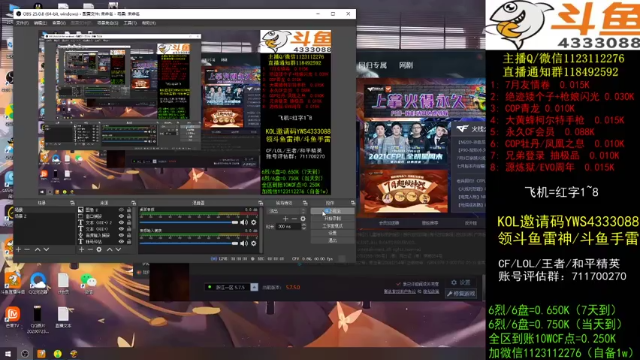
Task: Remove selected scene with the minus icon
Action: (27, 249)
